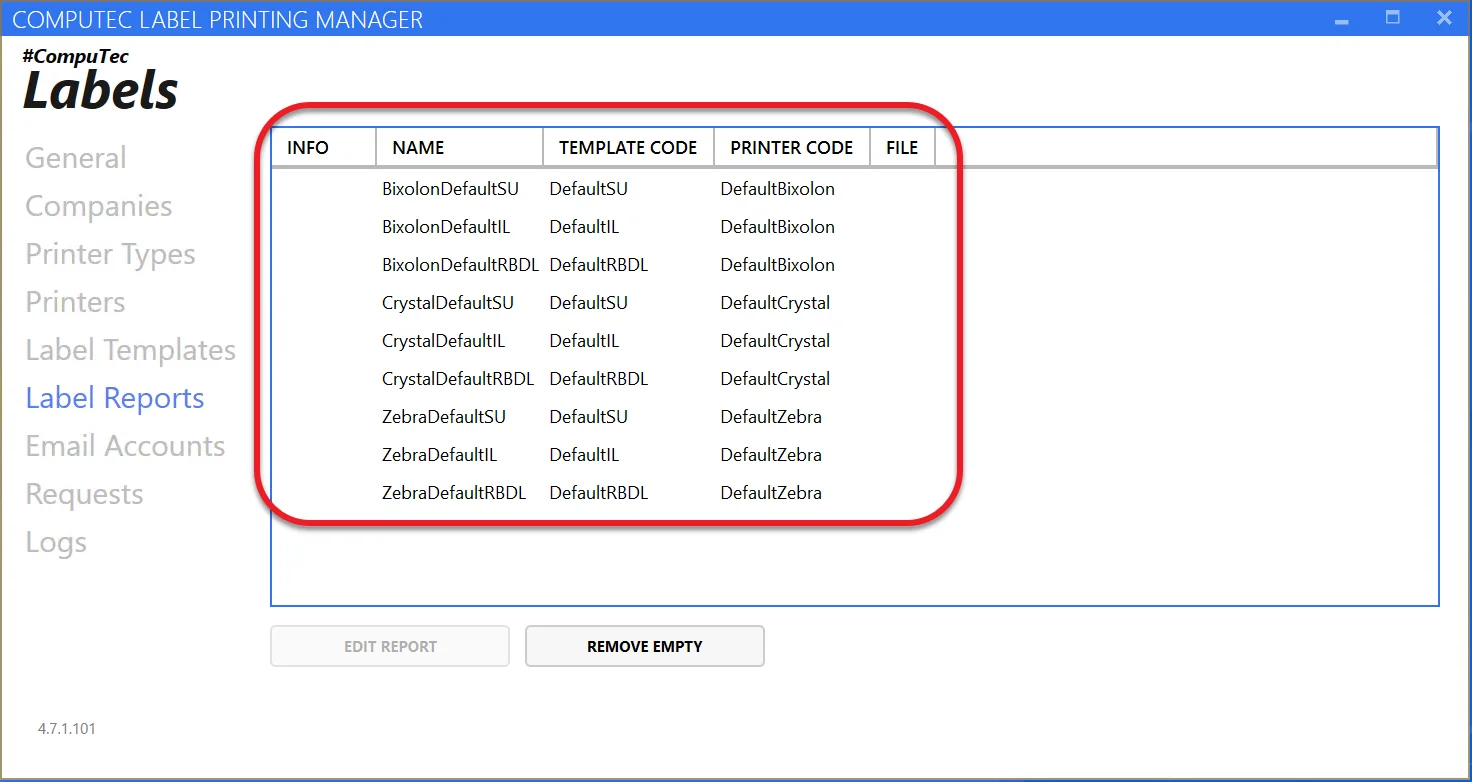Select Printers from the left menu
The width and height of the screenshot is (1472, 782).
(75, 302)
